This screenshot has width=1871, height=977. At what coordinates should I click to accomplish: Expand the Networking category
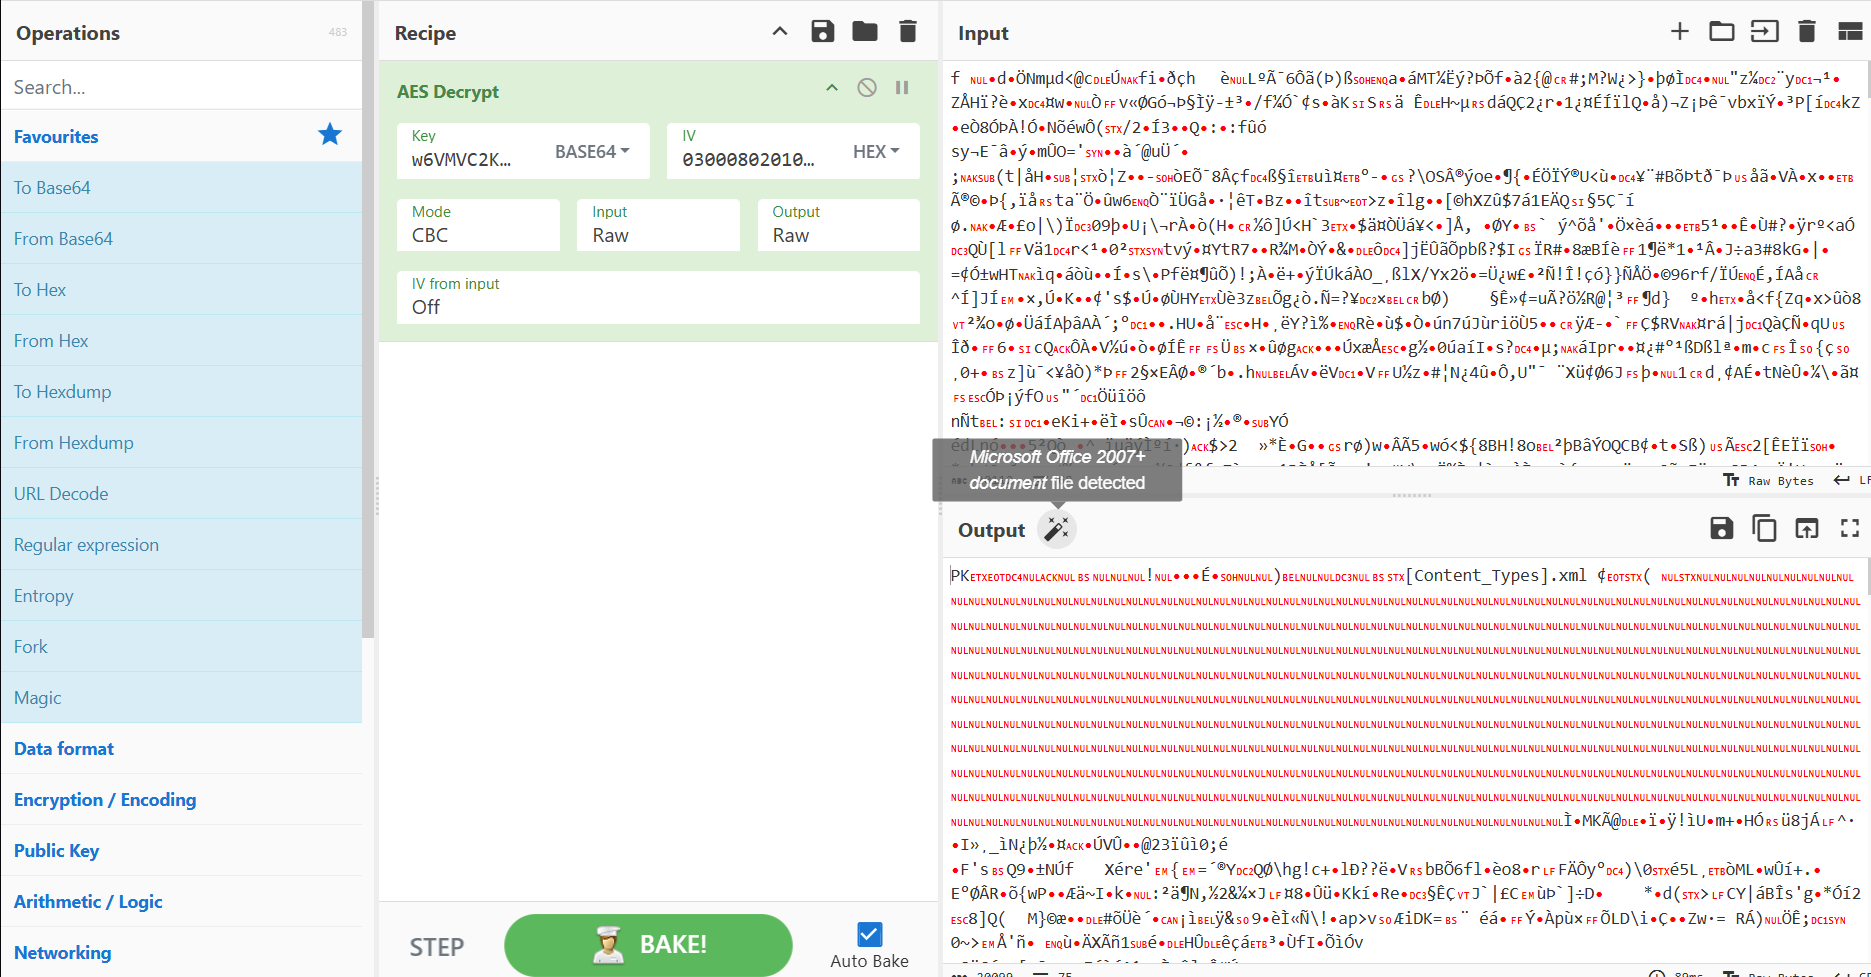[181, 952]
